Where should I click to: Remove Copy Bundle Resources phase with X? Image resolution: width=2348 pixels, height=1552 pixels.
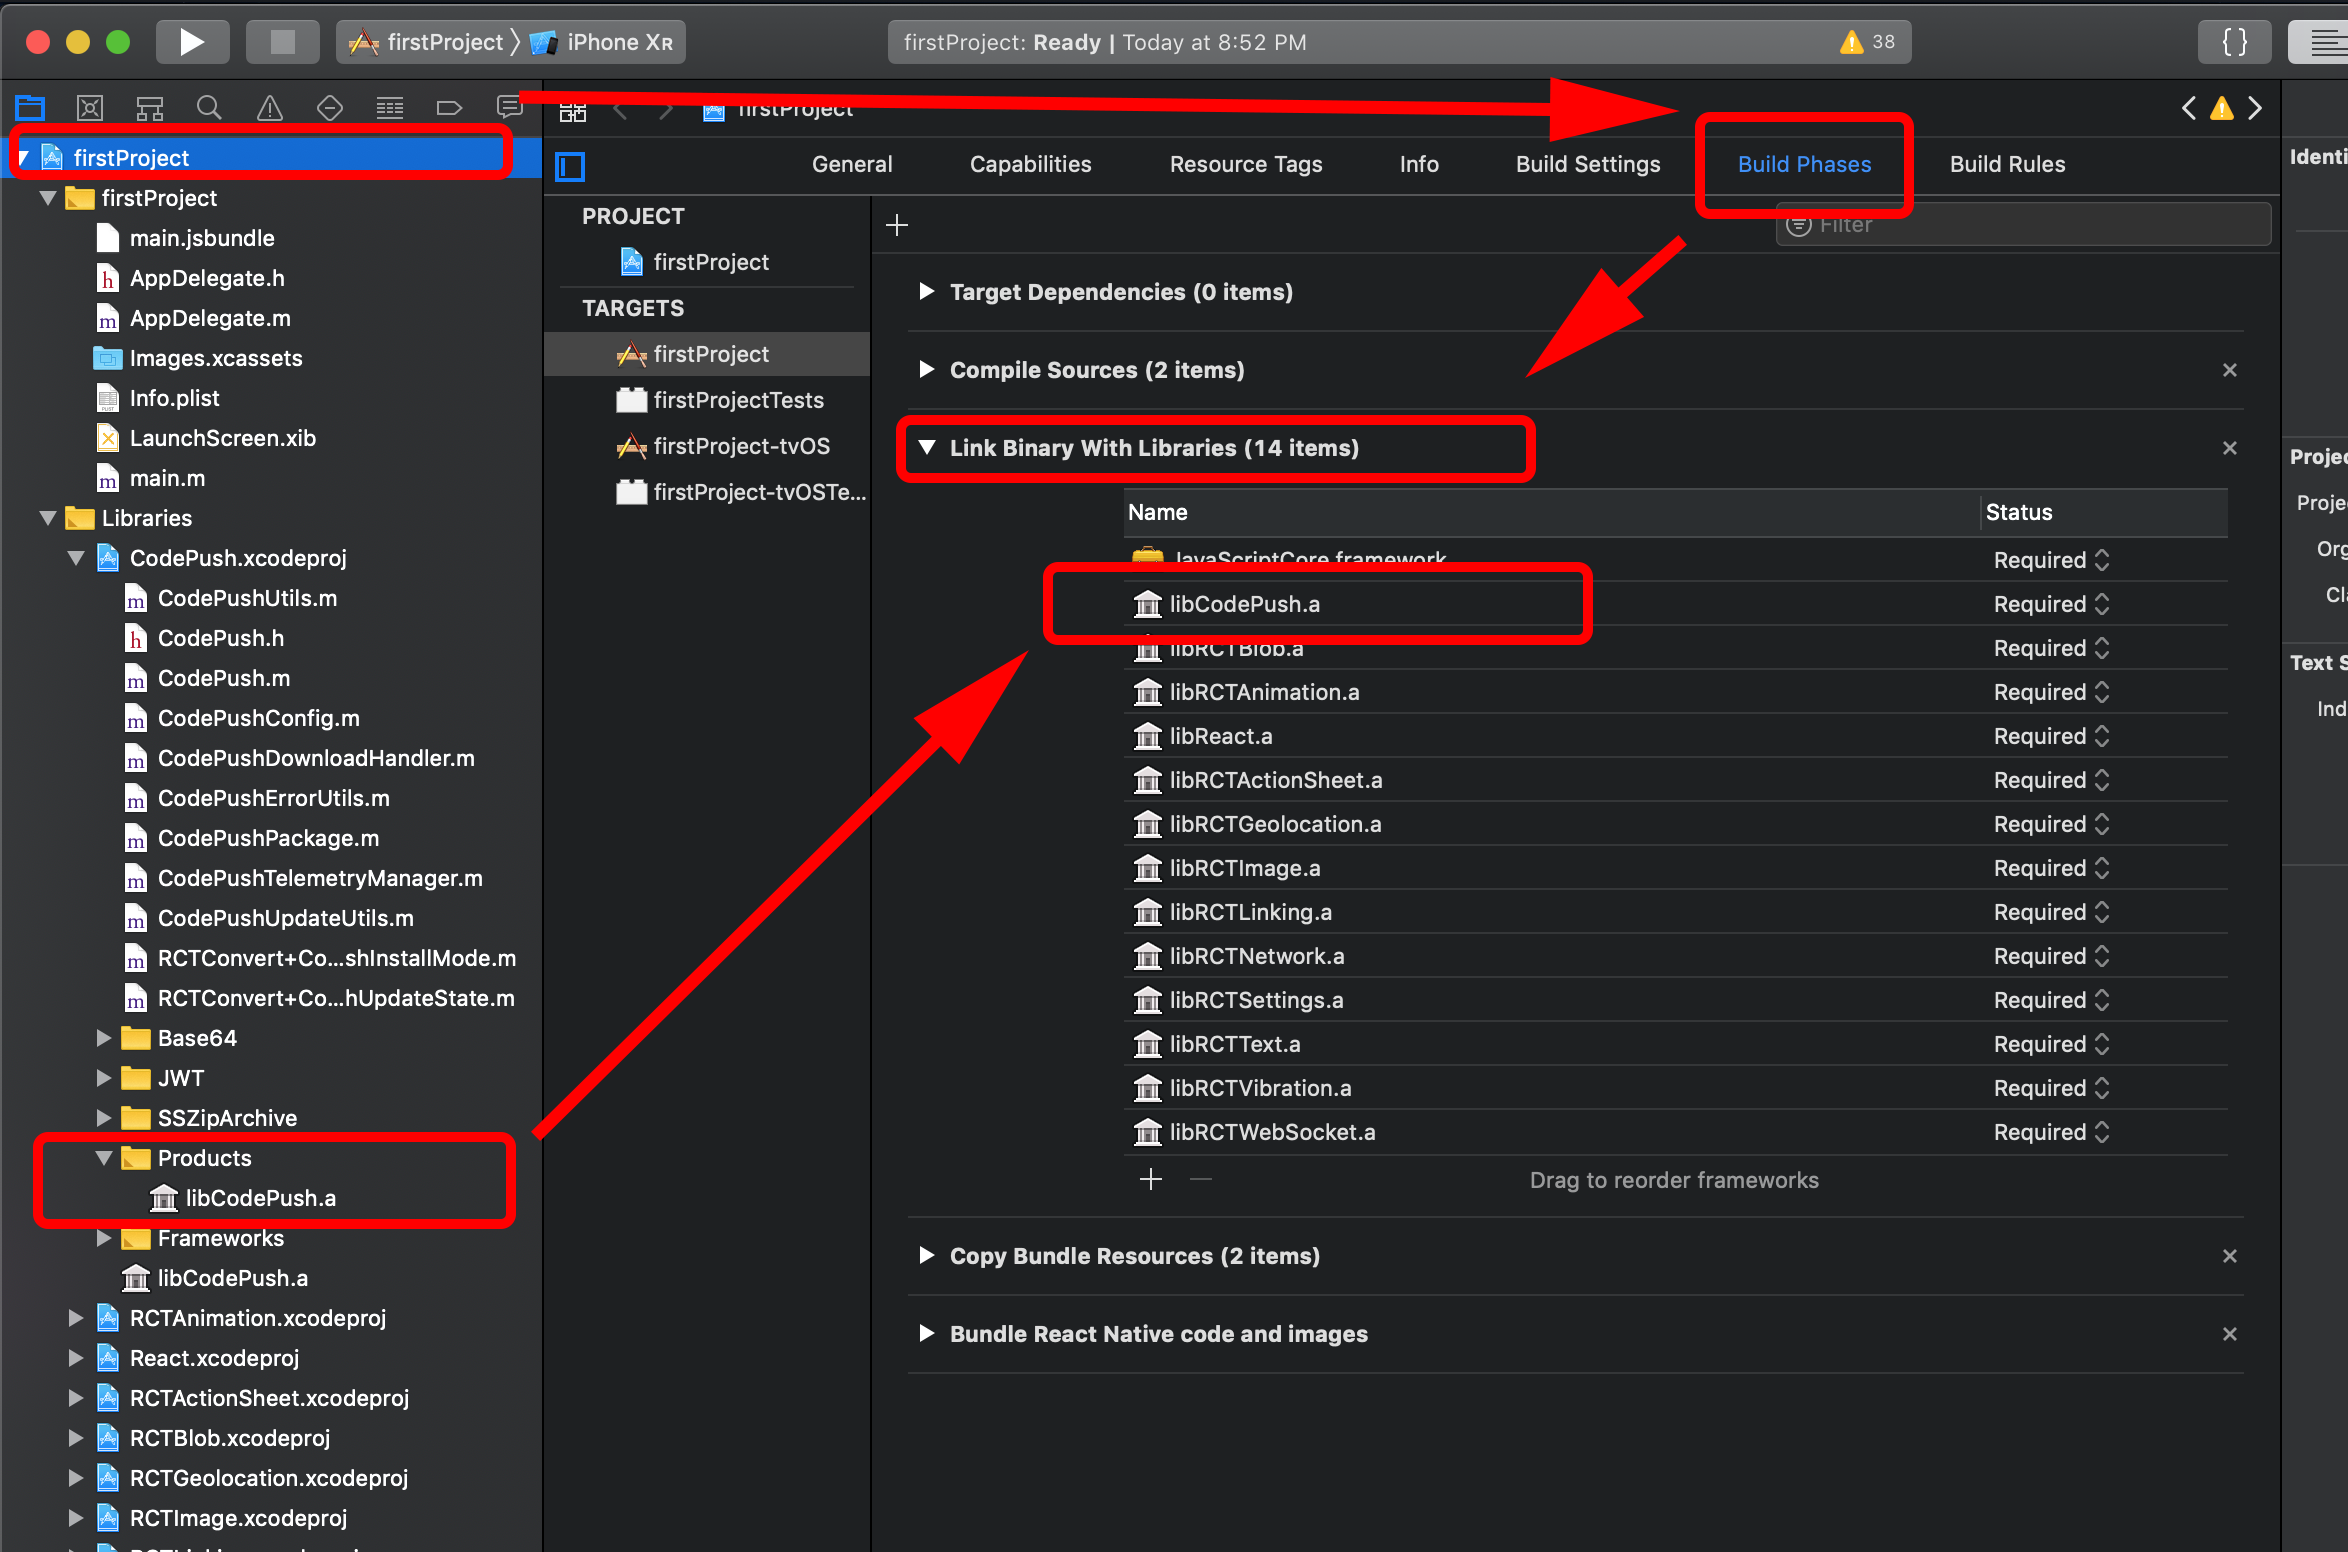pyautogui.click(x=2229, y=1256)
